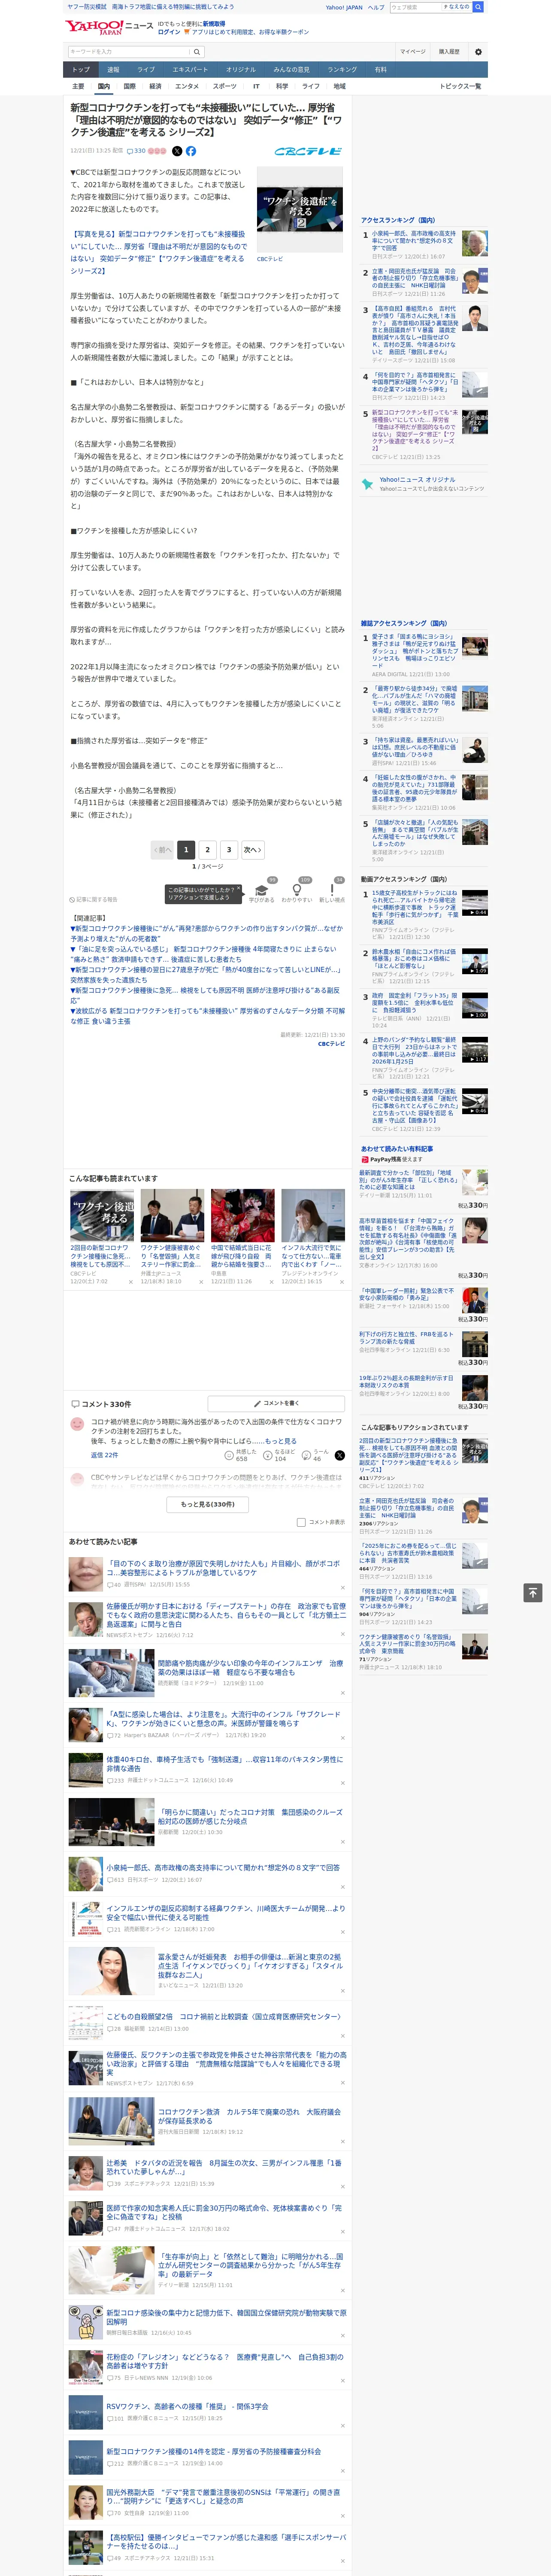Select トップ navigation tab

(81, 69)
